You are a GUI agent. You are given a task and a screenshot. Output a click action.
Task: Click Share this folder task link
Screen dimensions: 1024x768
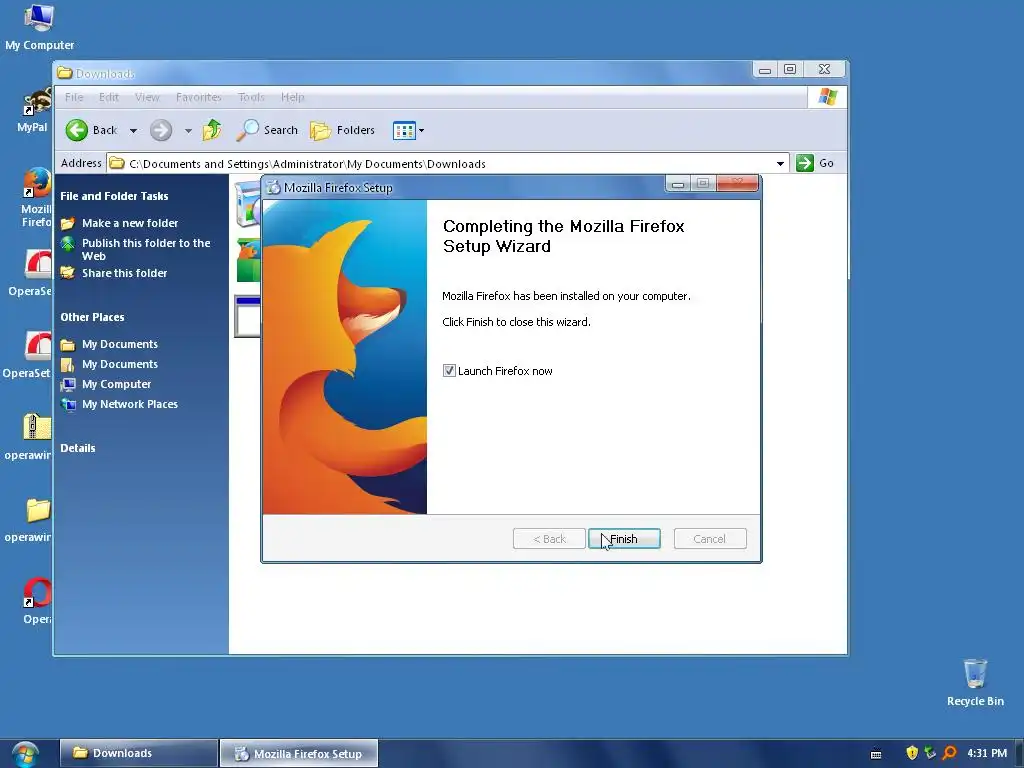pos(125,273)
